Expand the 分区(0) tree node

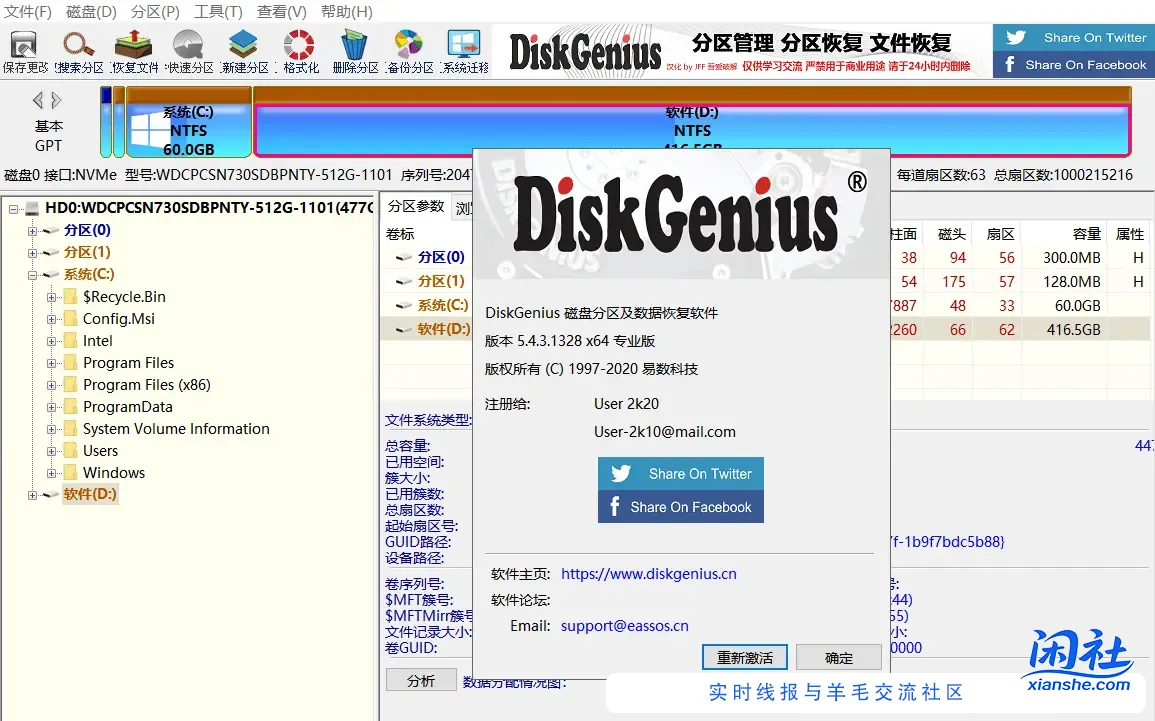[32, 230]
